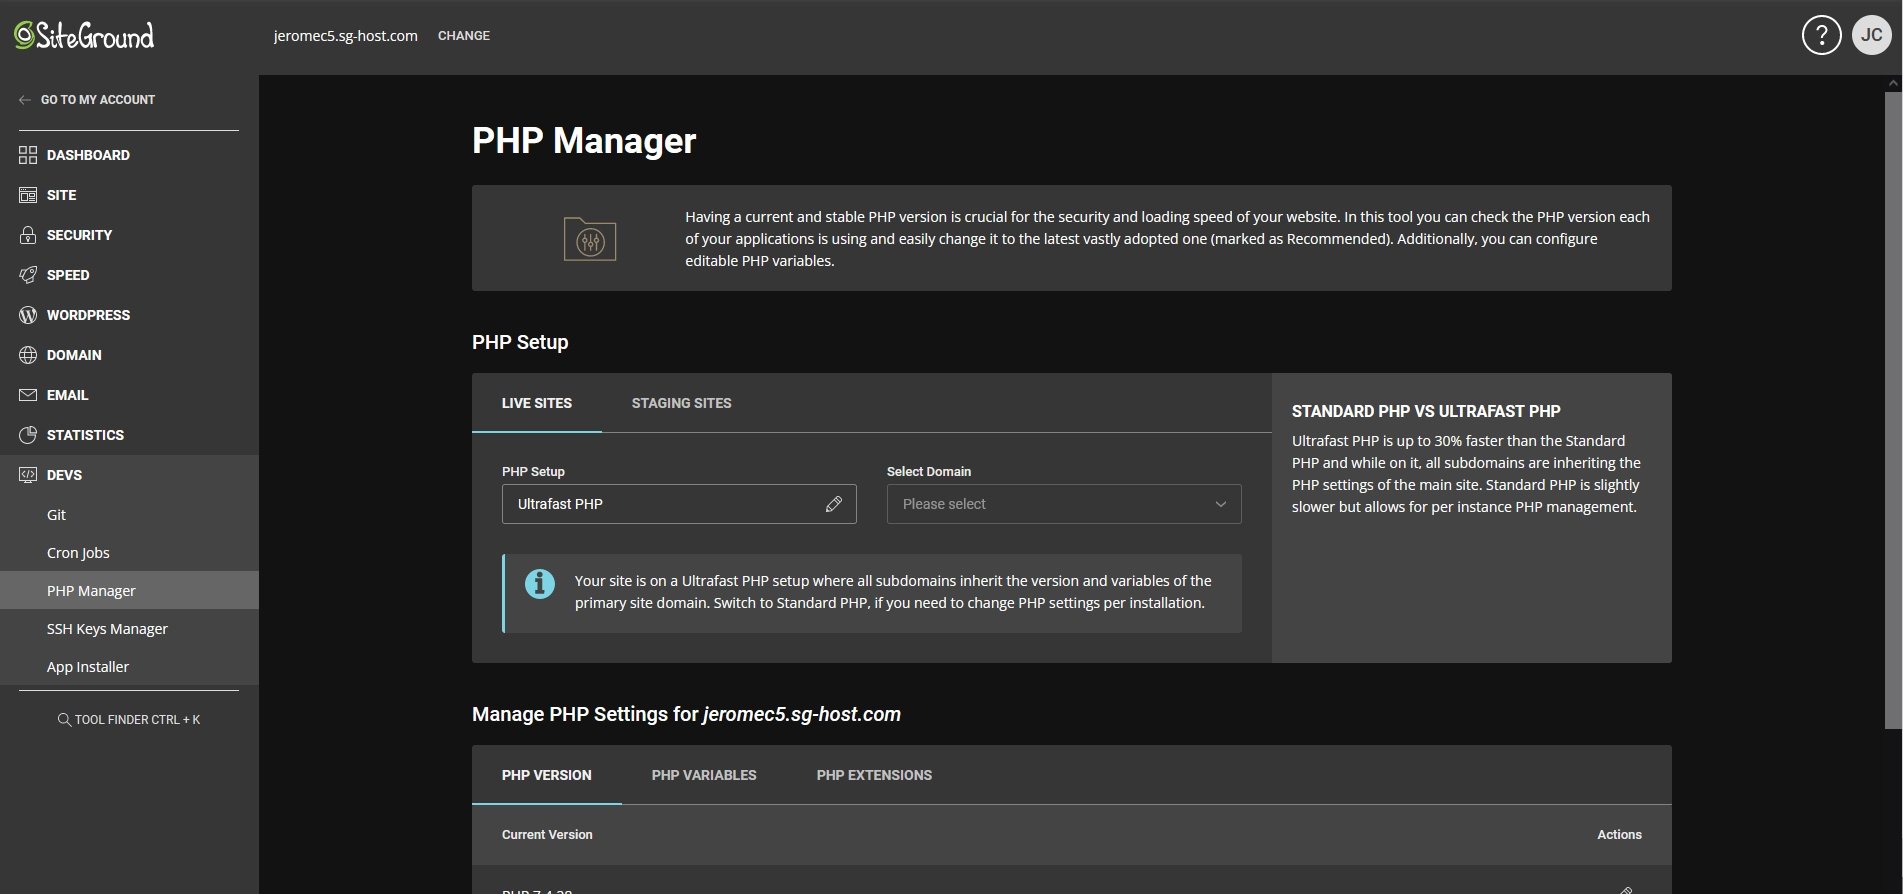Click the Actions column header
This screenshot has height=894, width=1903.
(1619, 835)
